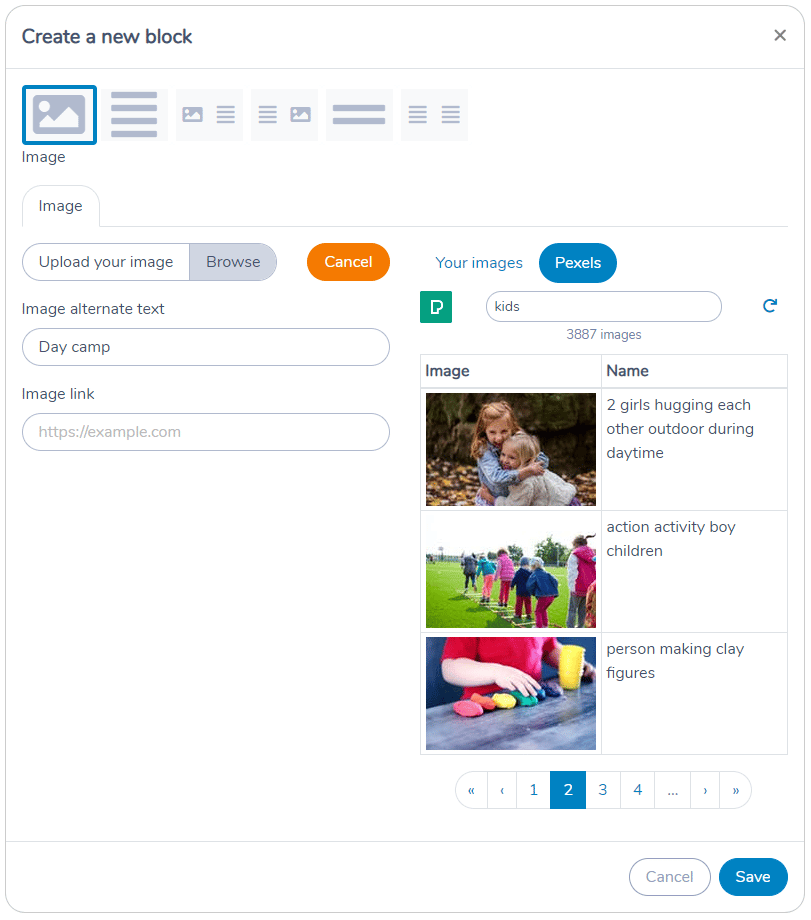Click the Image column header
This screenshot has width=811, height=920.
coord(511,371)
